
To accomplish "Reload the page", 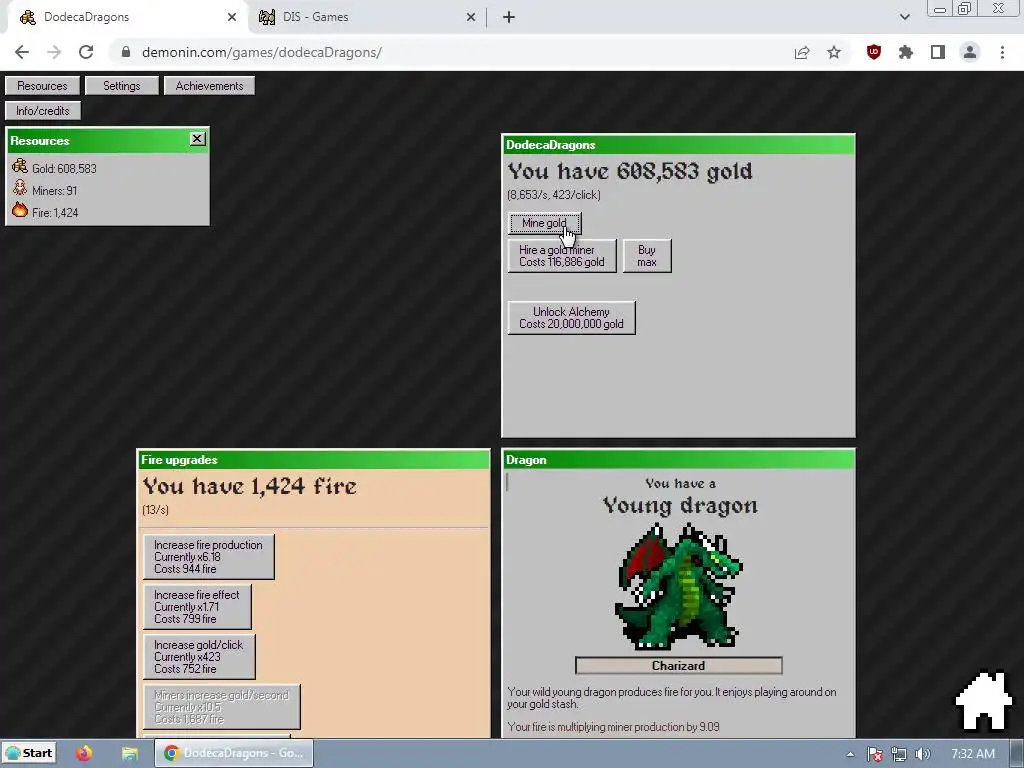I will pyautogui.click(x=86, y=52).
